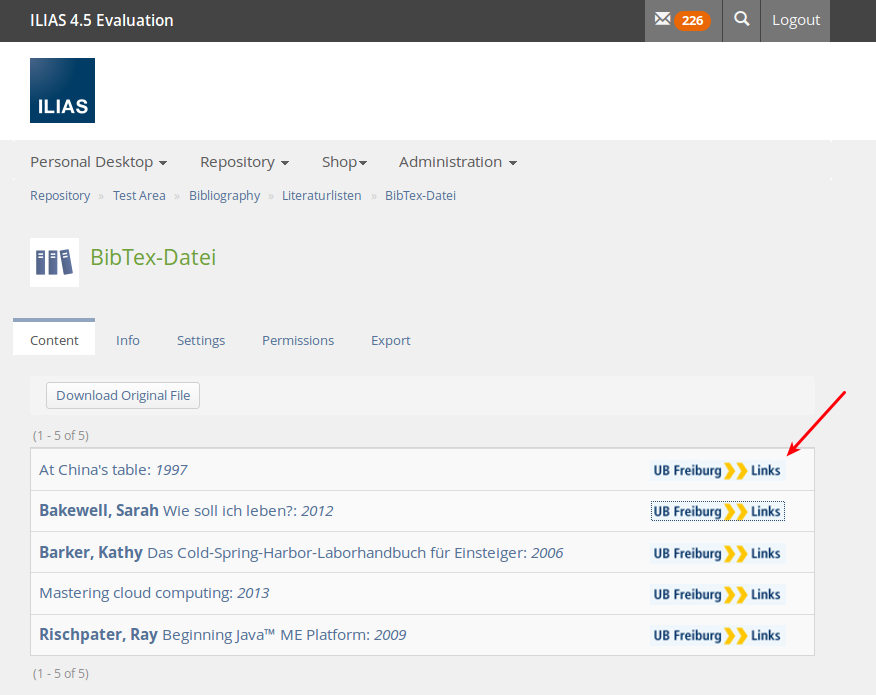Go to Literaturlisten in the breadcrumb
Screen dimensions: 876x695
(x=321, y=196)
